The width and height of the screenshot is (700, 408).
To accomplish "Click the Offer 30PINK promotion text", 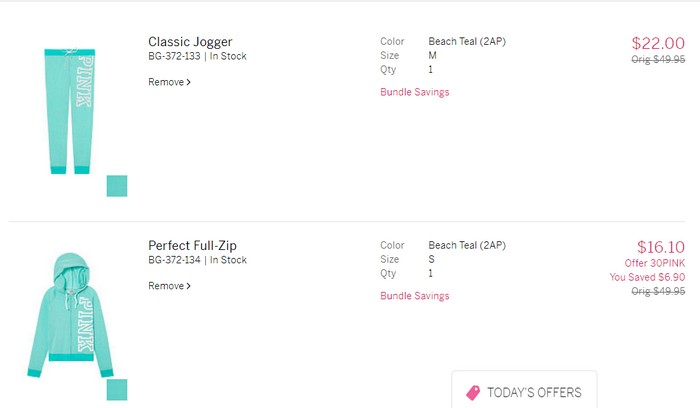I will pos(654,263).
